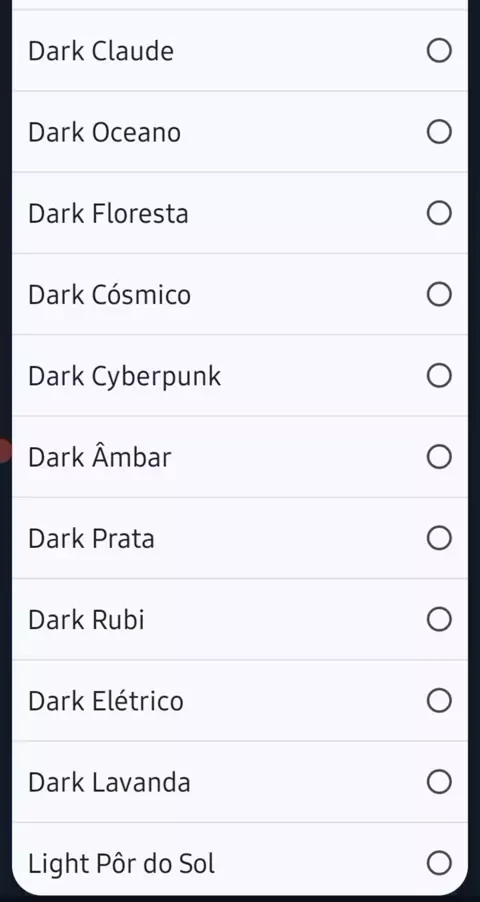Screen dimensions: 480x902
Task: Click the Light Pôr do Sol label
Action: [121, 863]
